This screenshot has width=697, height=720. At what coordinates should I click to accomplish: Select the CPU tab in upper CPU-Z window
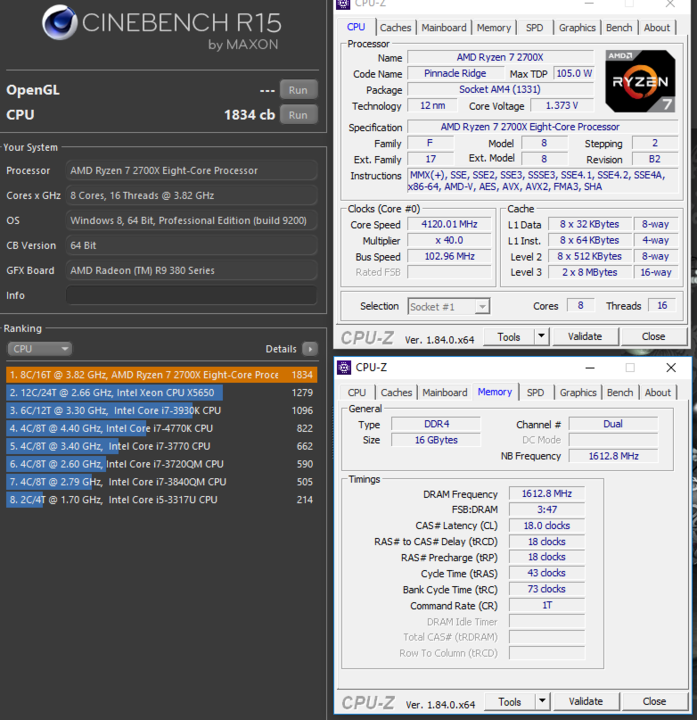coord(356,27)
